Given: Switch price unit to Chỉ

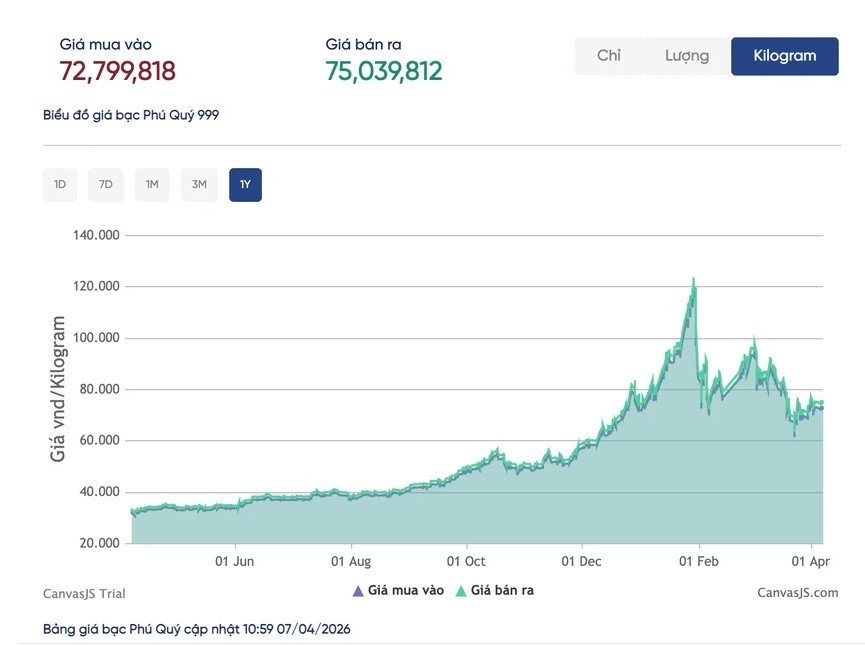Looking at the screenshot, I should tap(608, 56).
